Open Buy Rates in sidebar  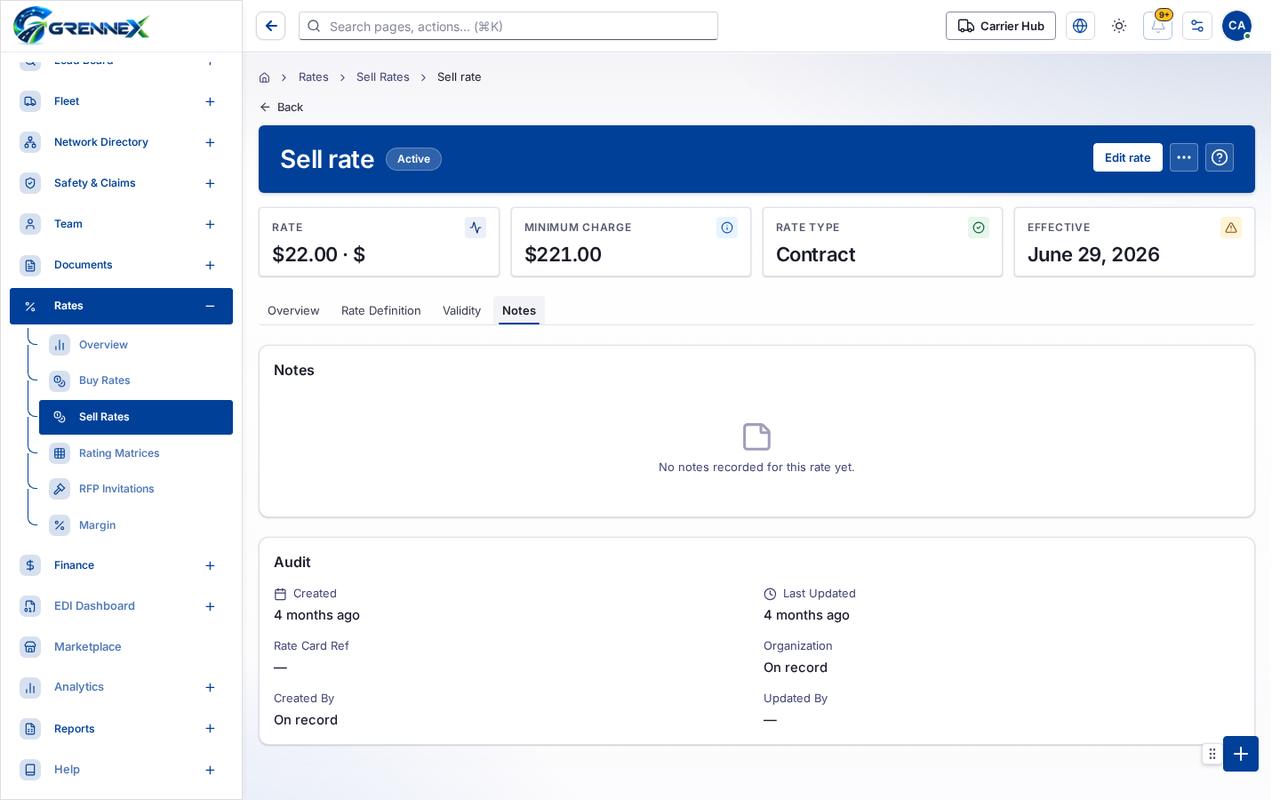(x=135, y=381)
